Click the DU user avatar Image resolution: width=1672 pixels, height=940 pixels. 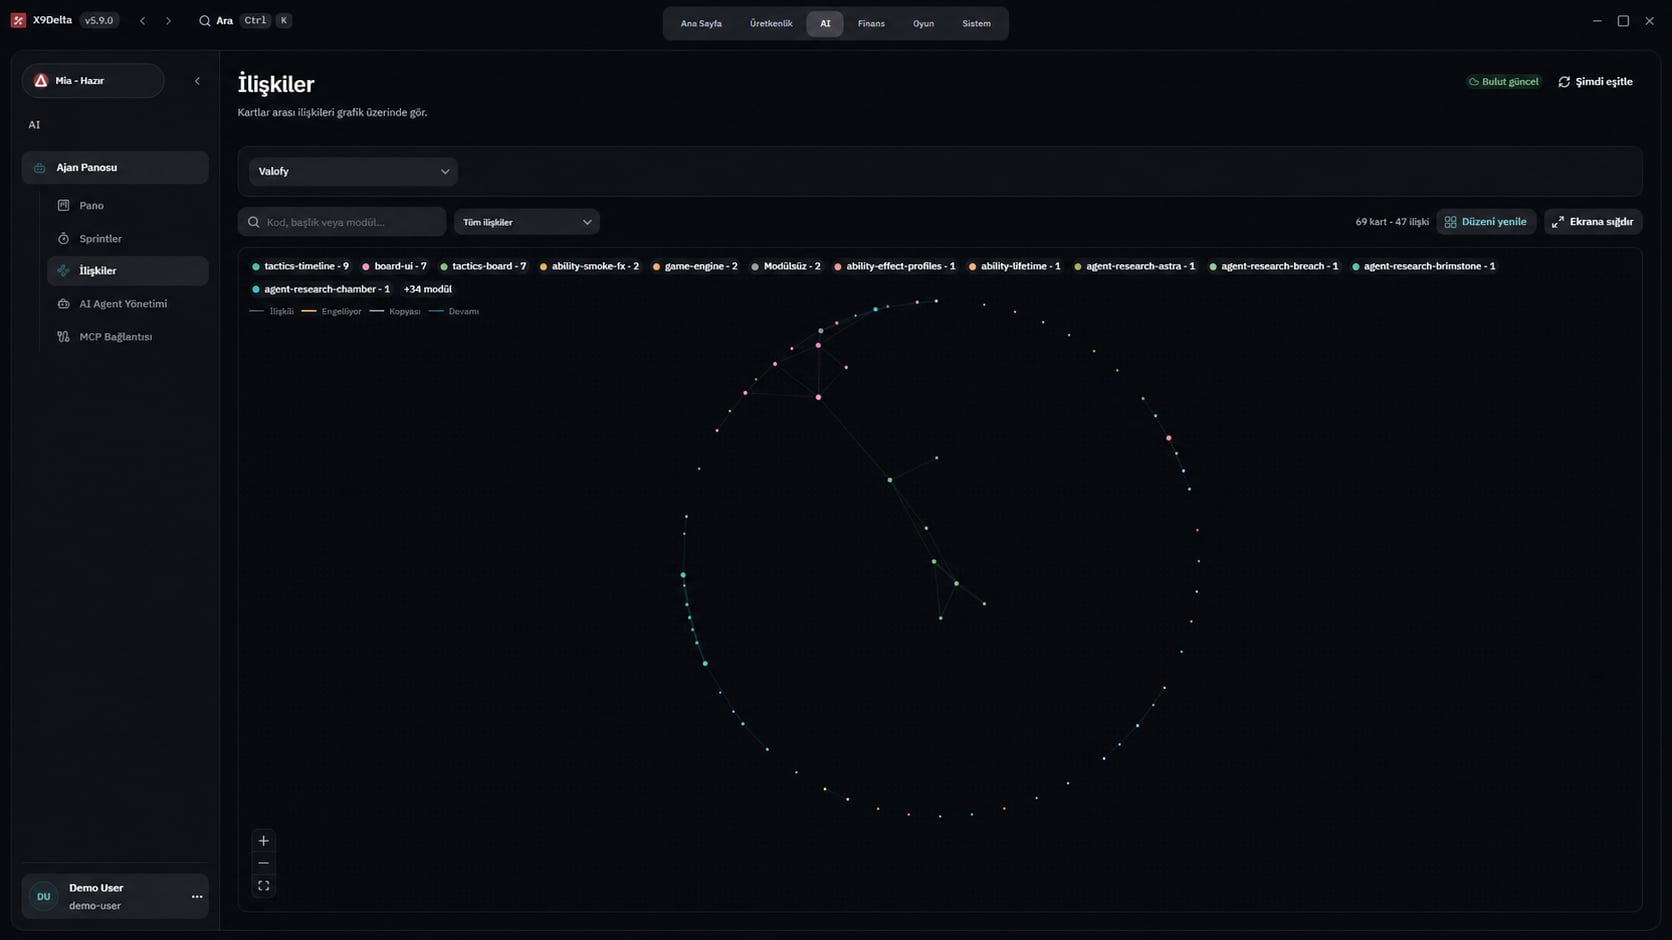[44, 897]
